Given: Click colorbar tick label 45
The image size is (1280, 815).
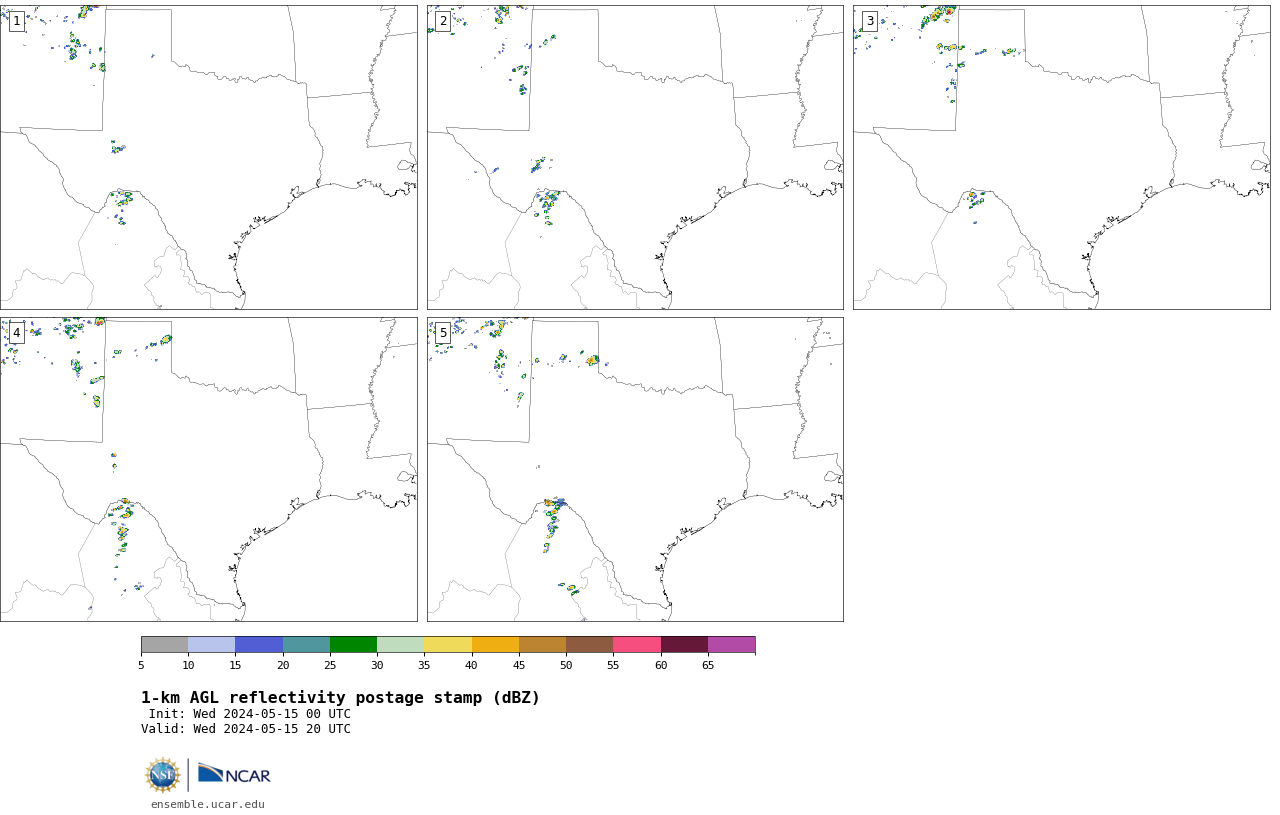Looking at the screenshot, I should coord(519,665).
